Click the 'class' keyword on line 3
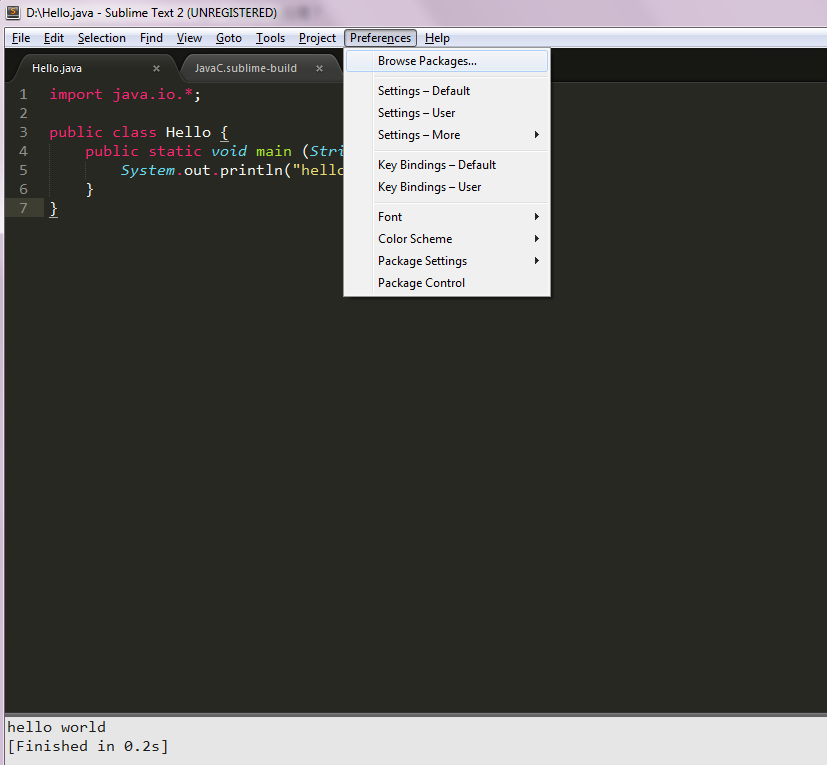The height and width of the screenshot is (765, 827). tap(134, 132)
